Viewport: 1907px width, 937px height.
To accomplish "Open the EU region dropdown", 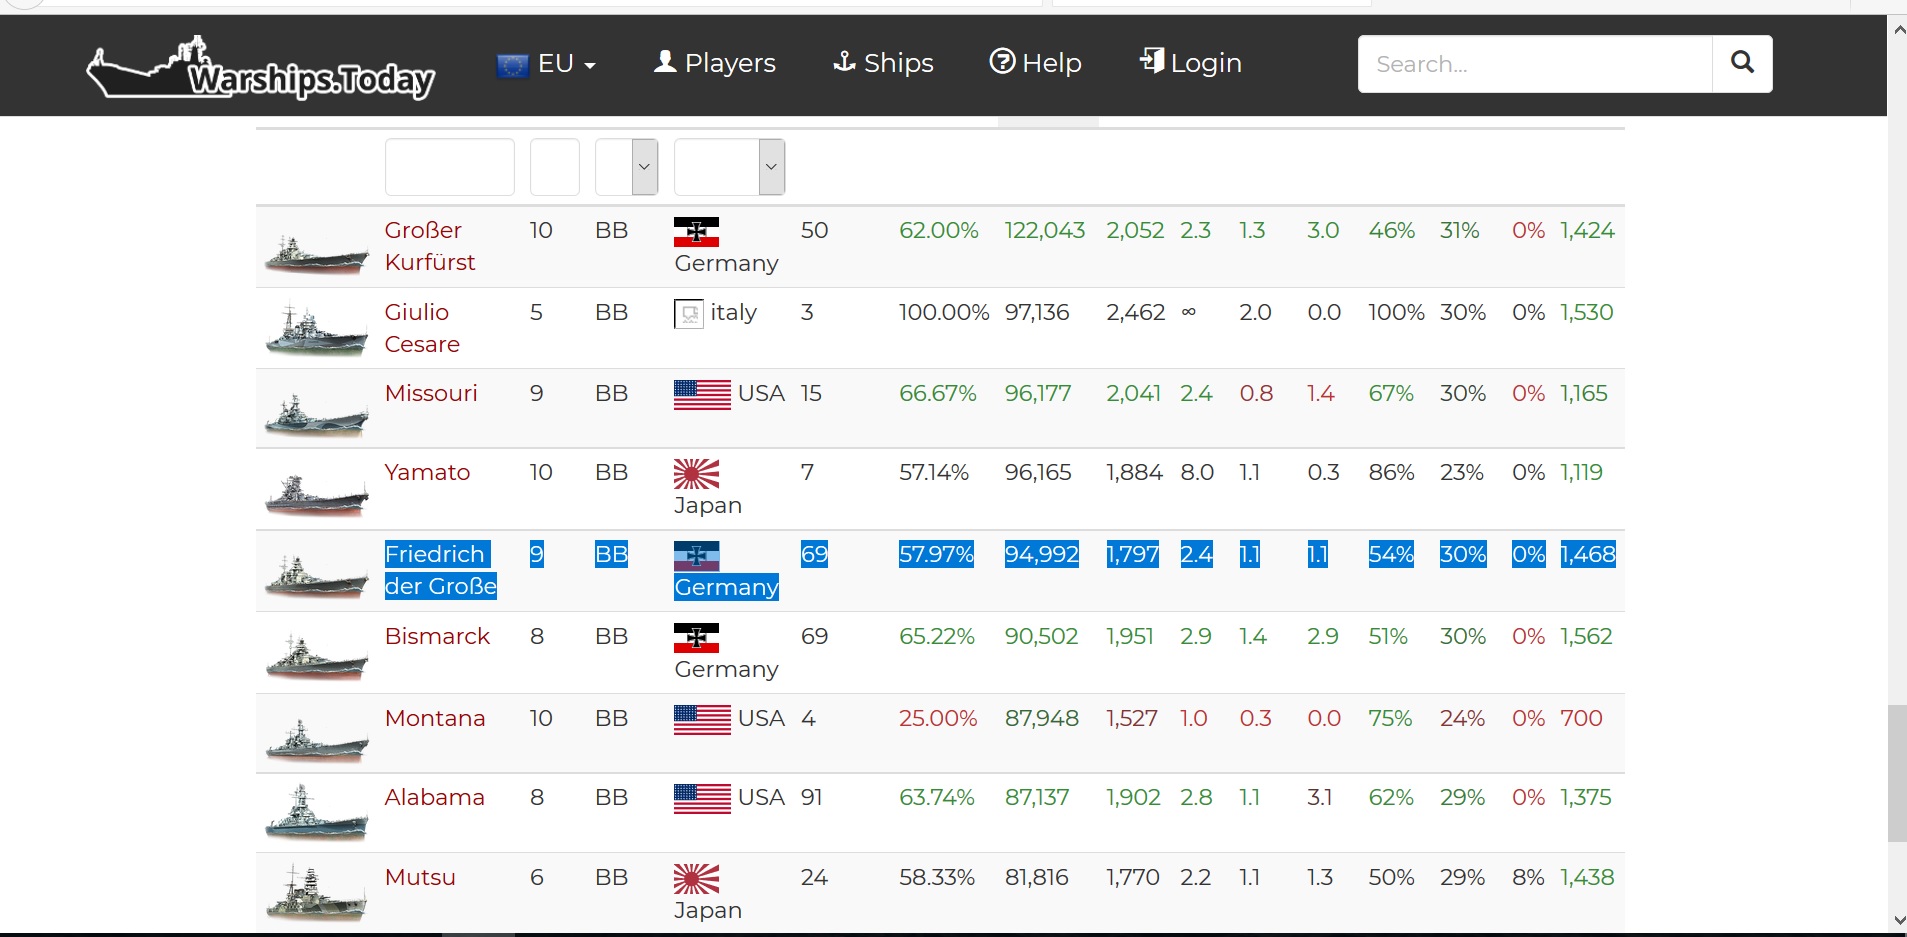I will [x=546, y=64].
